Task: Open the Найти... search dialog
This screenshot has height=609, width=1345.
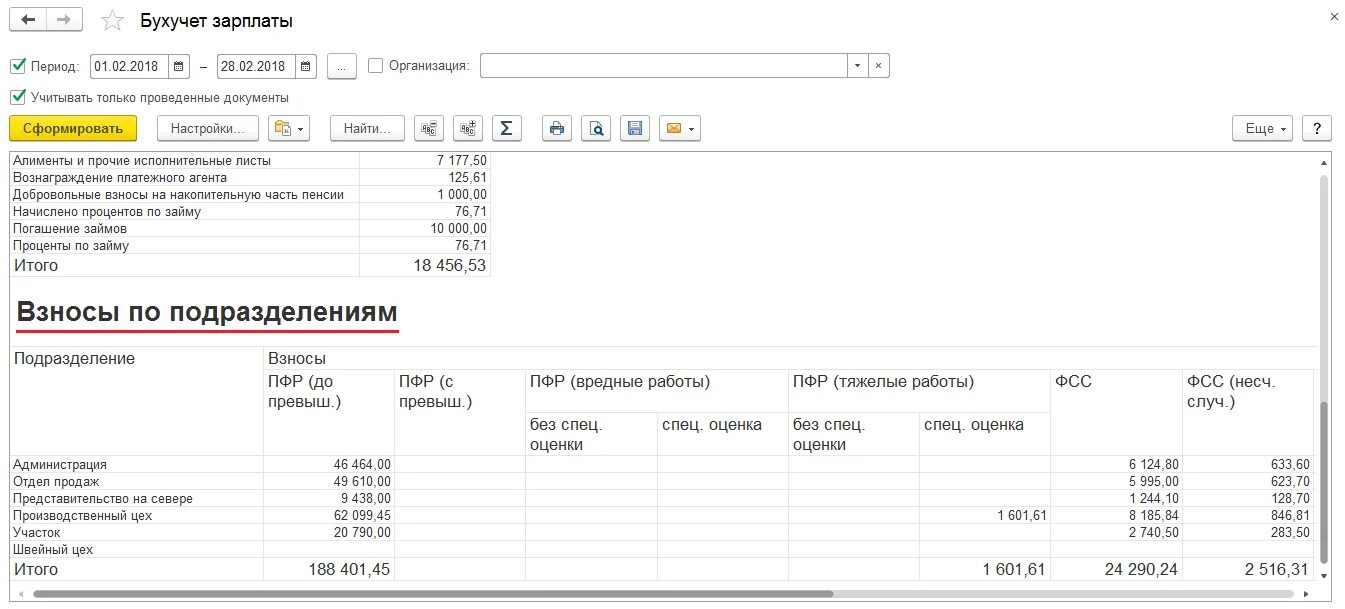Action: [367, 128]
